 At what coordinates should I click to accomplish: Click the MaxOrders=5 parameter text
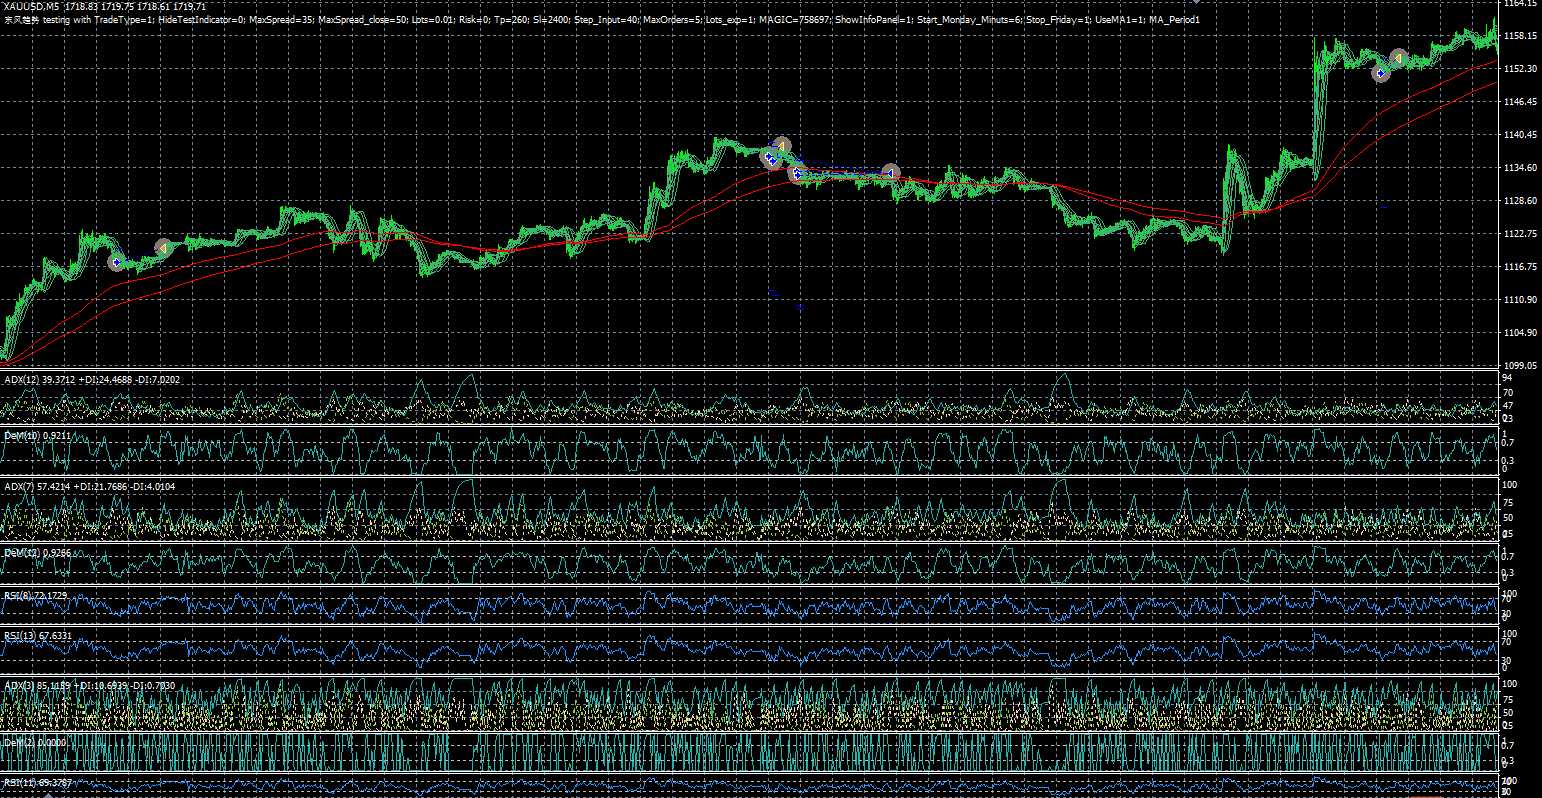pyautogui.click(x=672, y=20)
